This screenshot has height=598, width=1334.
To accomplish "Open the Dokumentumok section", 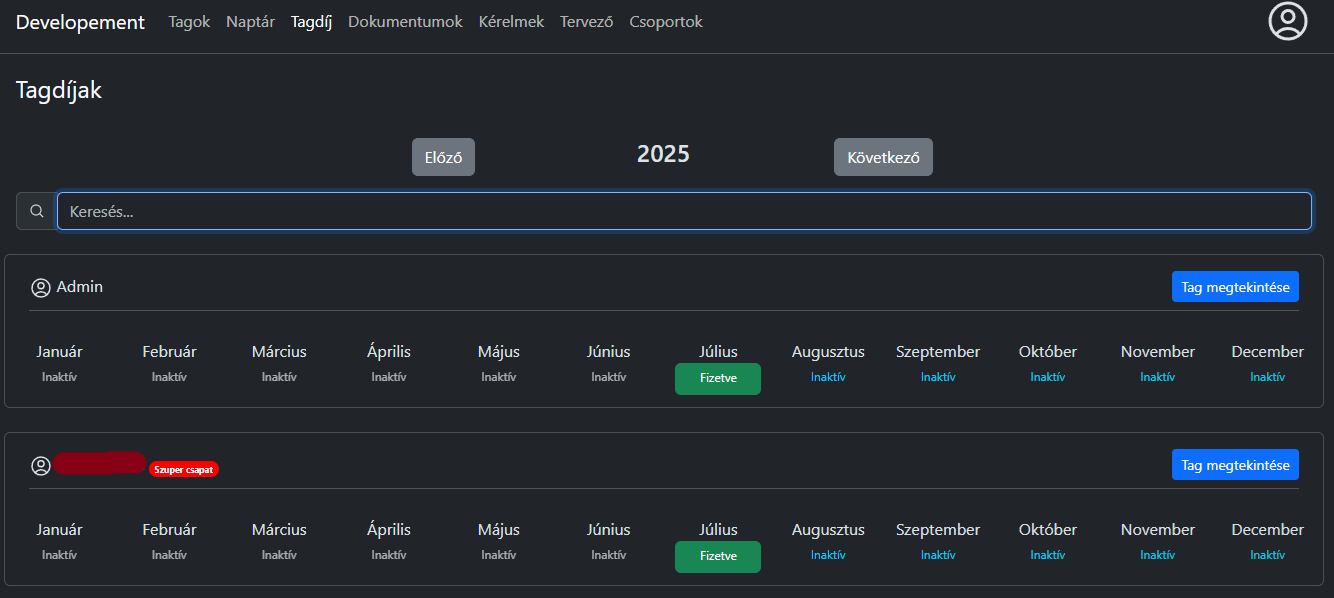I will [405, 22].
